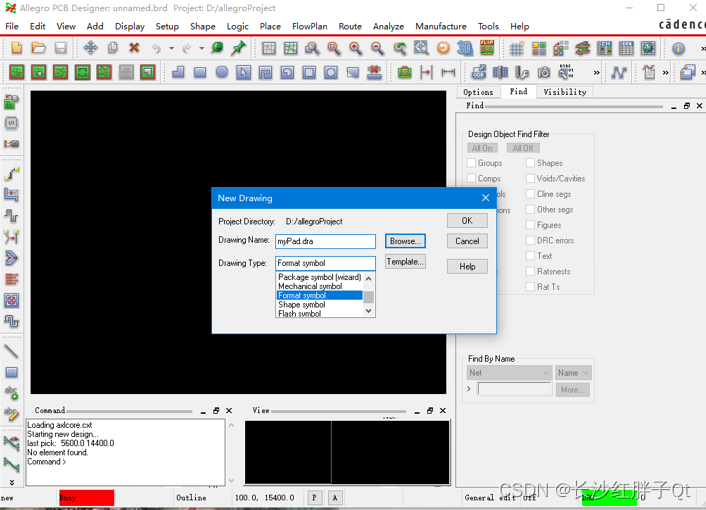The image size is (706, 510).
Task: Click Cancel in New Drawing dialog
Action: click(x=467, y=241)
